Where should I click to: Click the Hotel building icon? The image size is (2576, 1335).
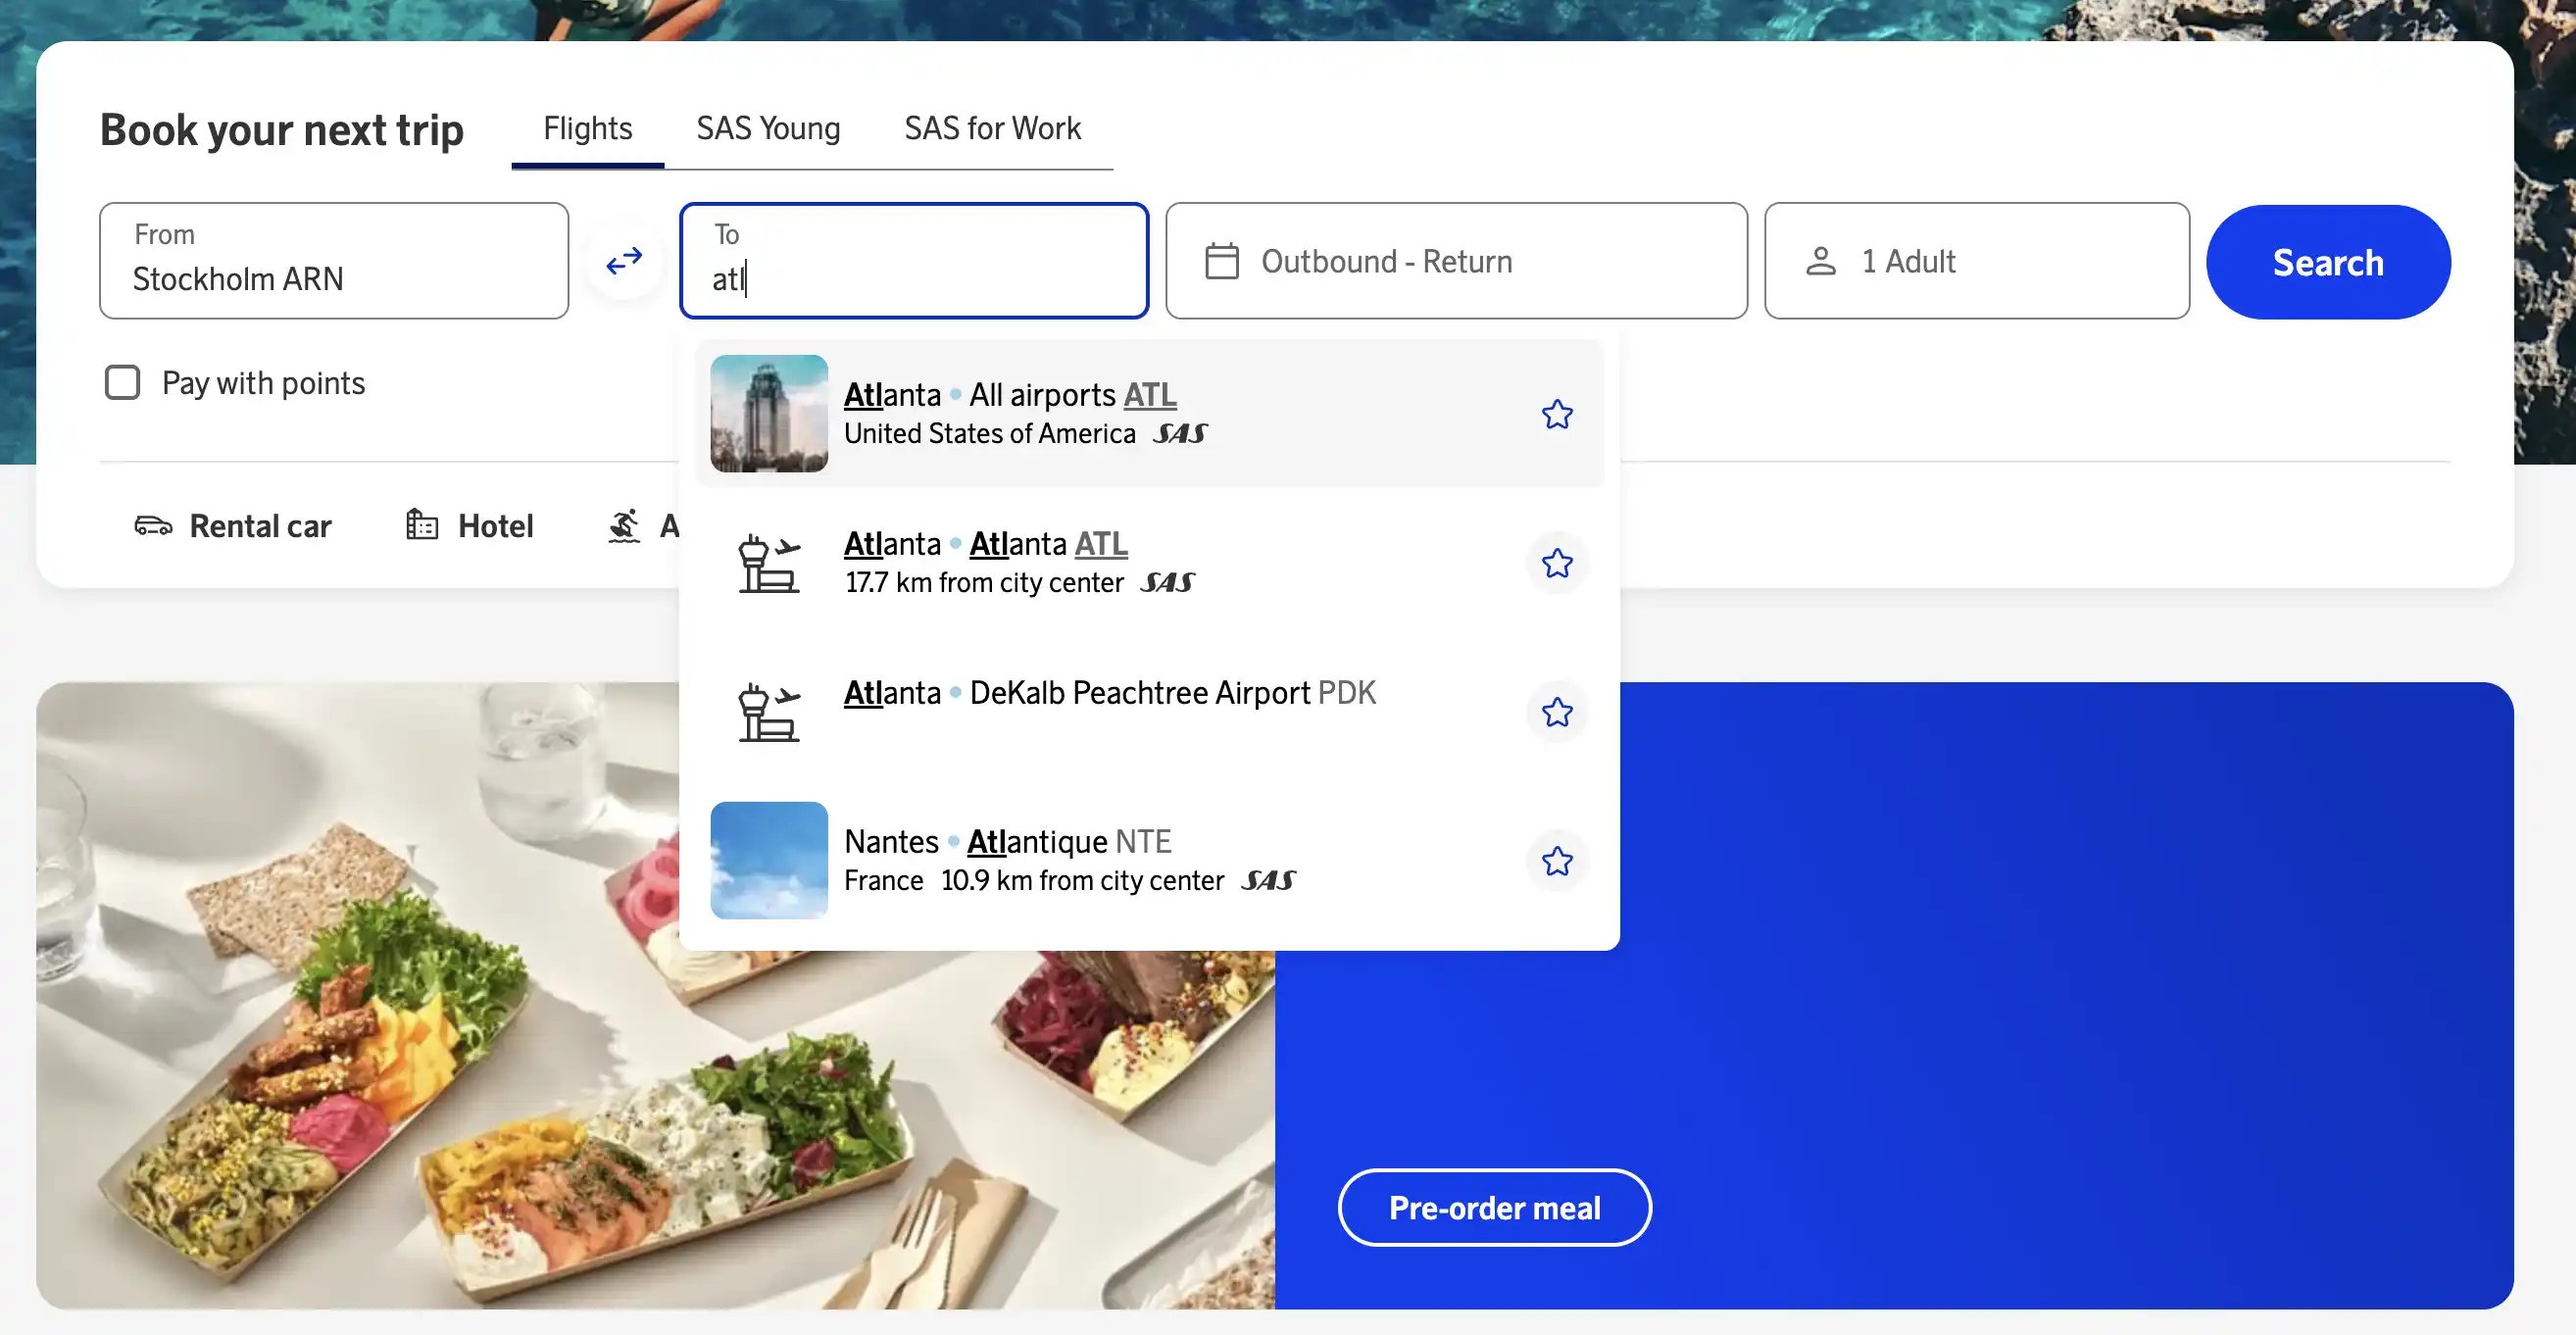[x=422, y=525]
